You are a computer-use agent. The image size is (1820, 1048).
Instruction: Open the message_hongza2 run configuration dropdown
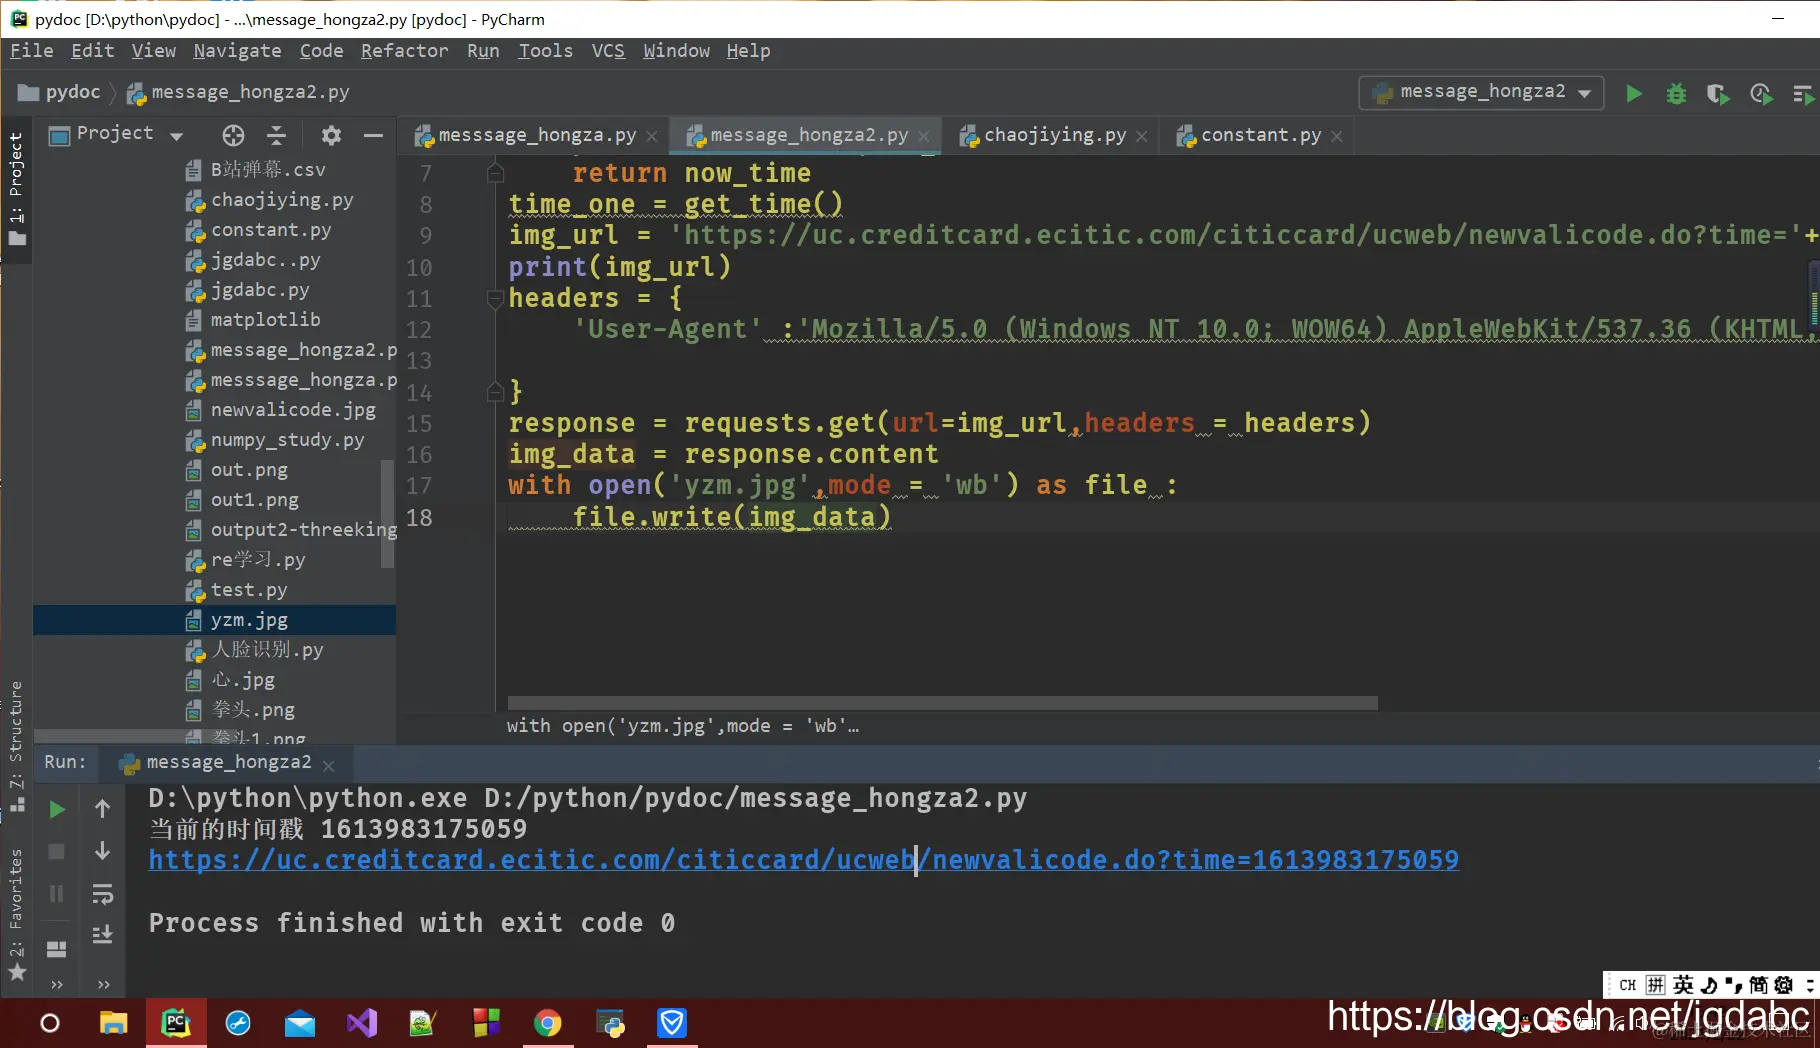(1482, 92)
